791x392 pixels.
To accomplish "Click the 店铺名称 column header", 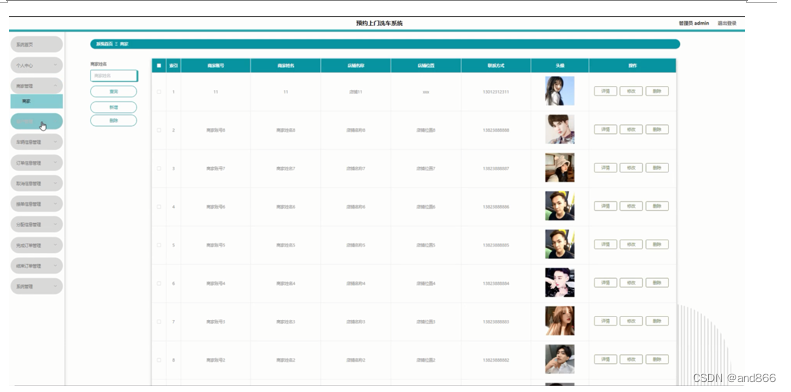I will [356, 66].
